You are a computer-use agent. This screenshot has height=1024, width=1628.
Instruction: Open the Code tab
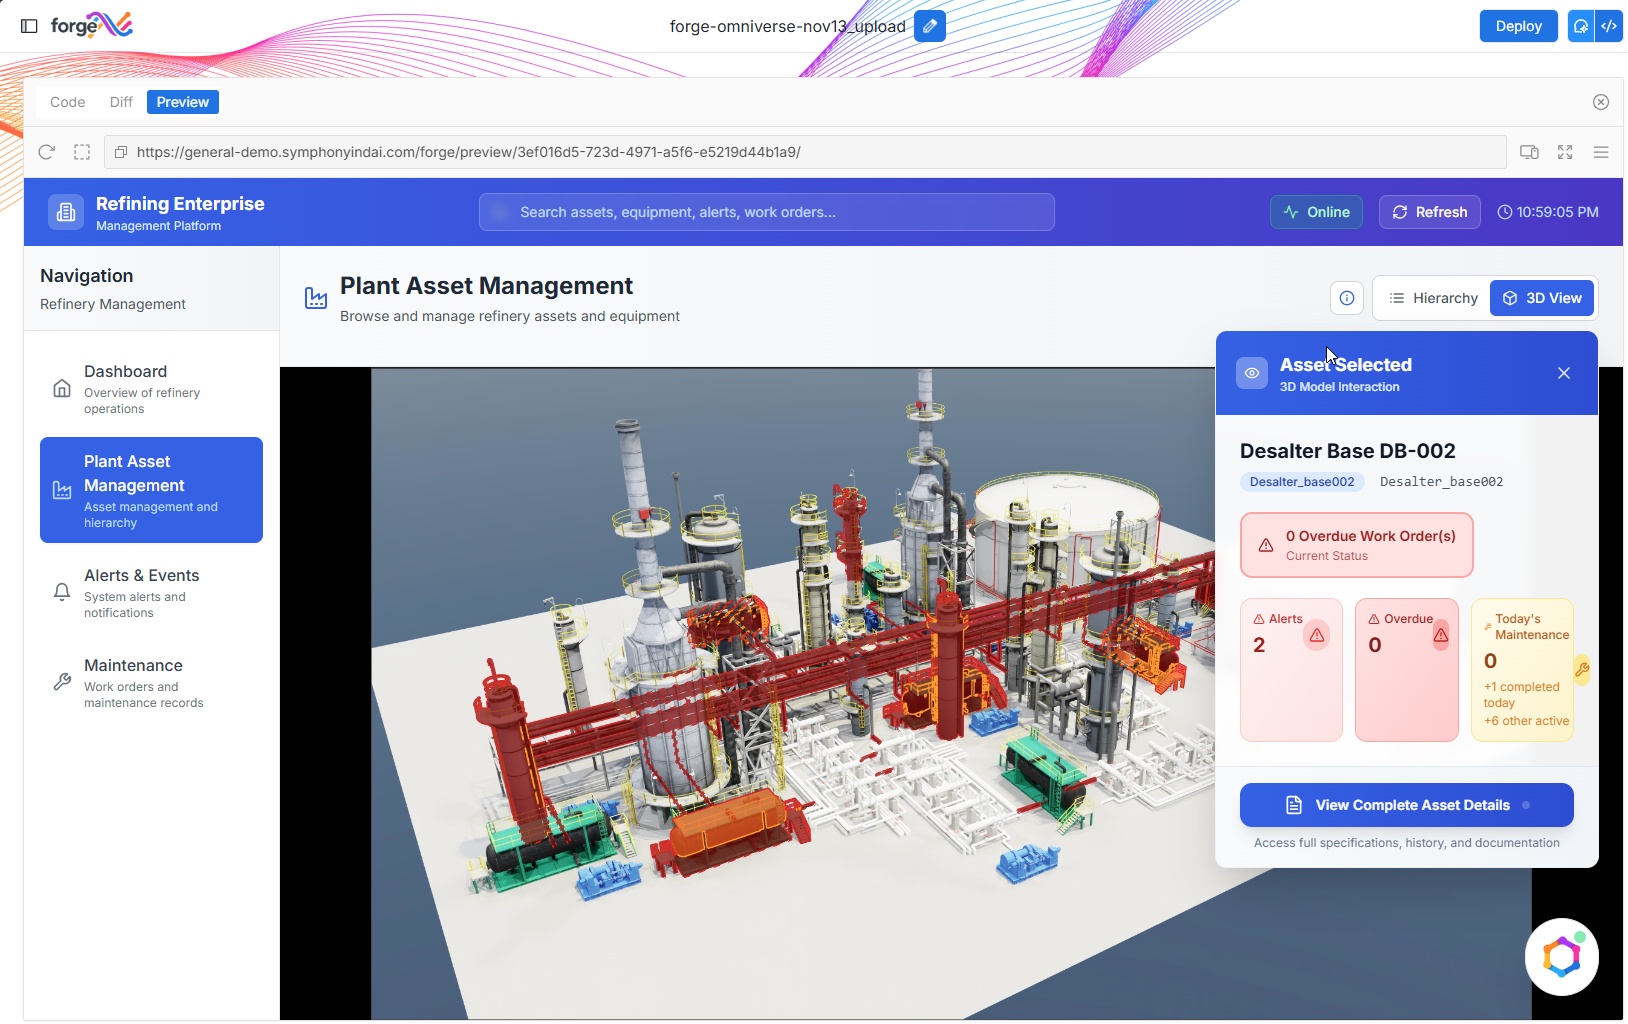pyautogui.click(x=67, y=102)
